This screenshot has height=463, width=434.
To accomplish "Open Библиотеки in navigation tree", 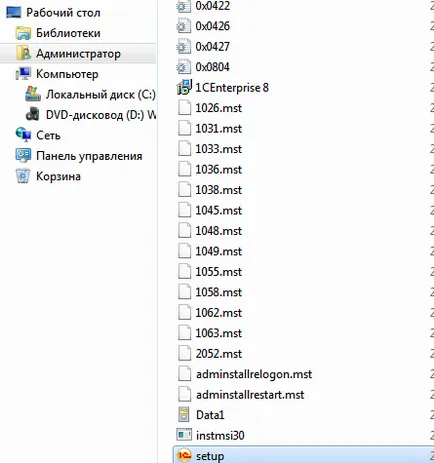I will pyautogui.click(x=68, y=33).
